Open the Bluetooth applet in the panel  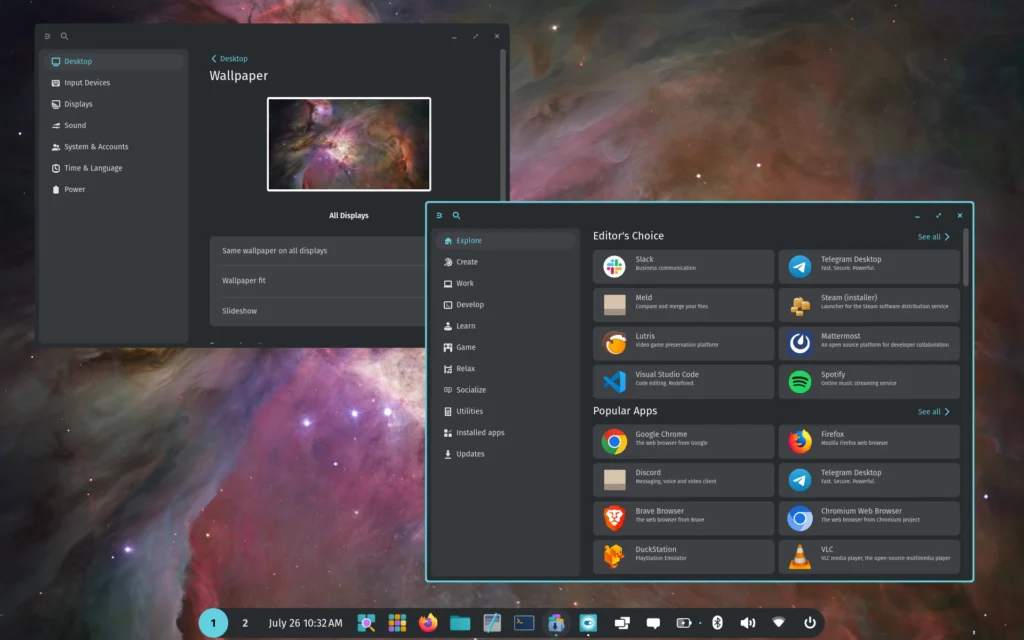717,623
